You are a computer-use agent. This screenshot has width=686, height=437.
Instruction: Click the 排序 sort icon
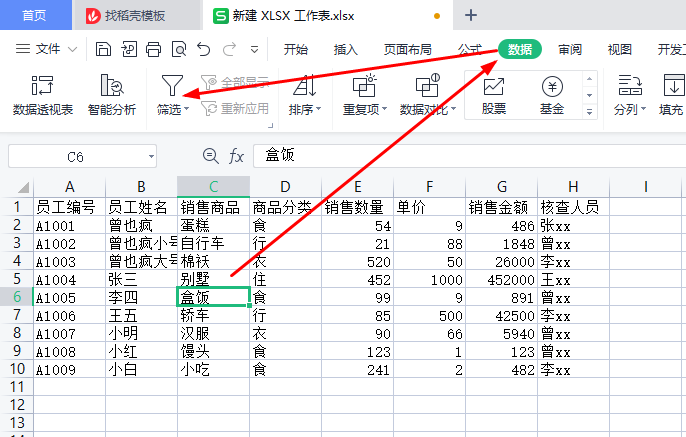(305, 85)
